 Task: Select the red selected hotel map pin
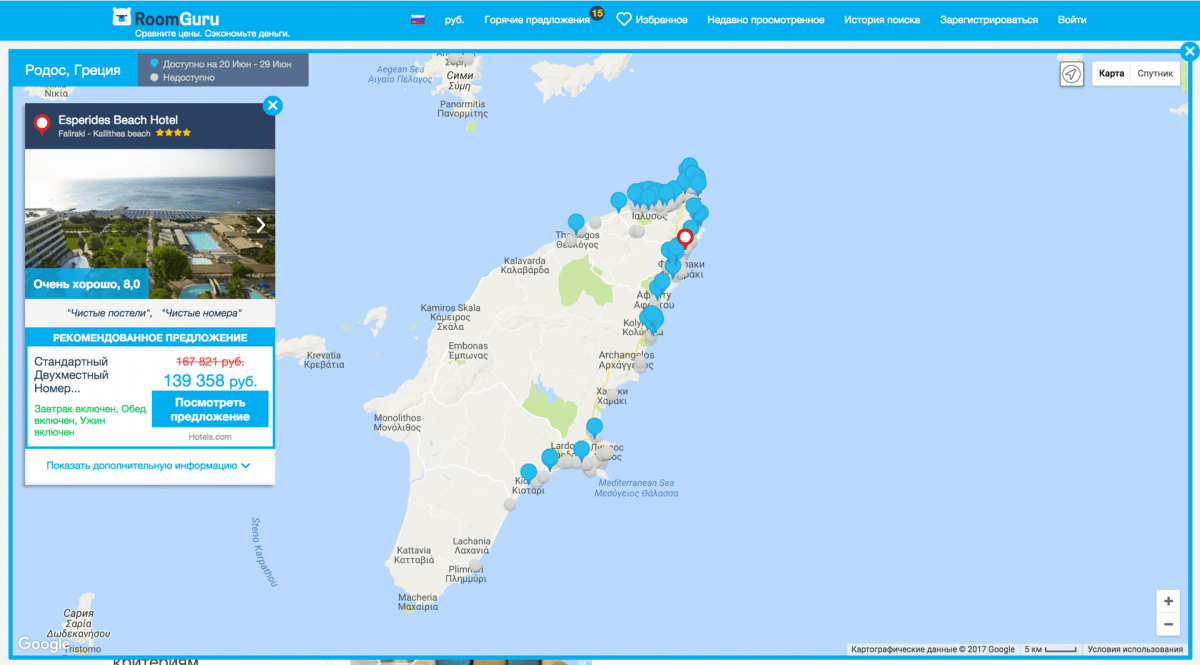pos(685,238)
